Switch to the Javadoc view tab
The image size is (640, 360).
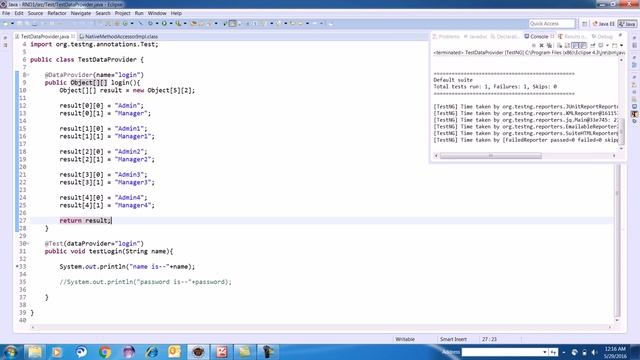[476, 36]
